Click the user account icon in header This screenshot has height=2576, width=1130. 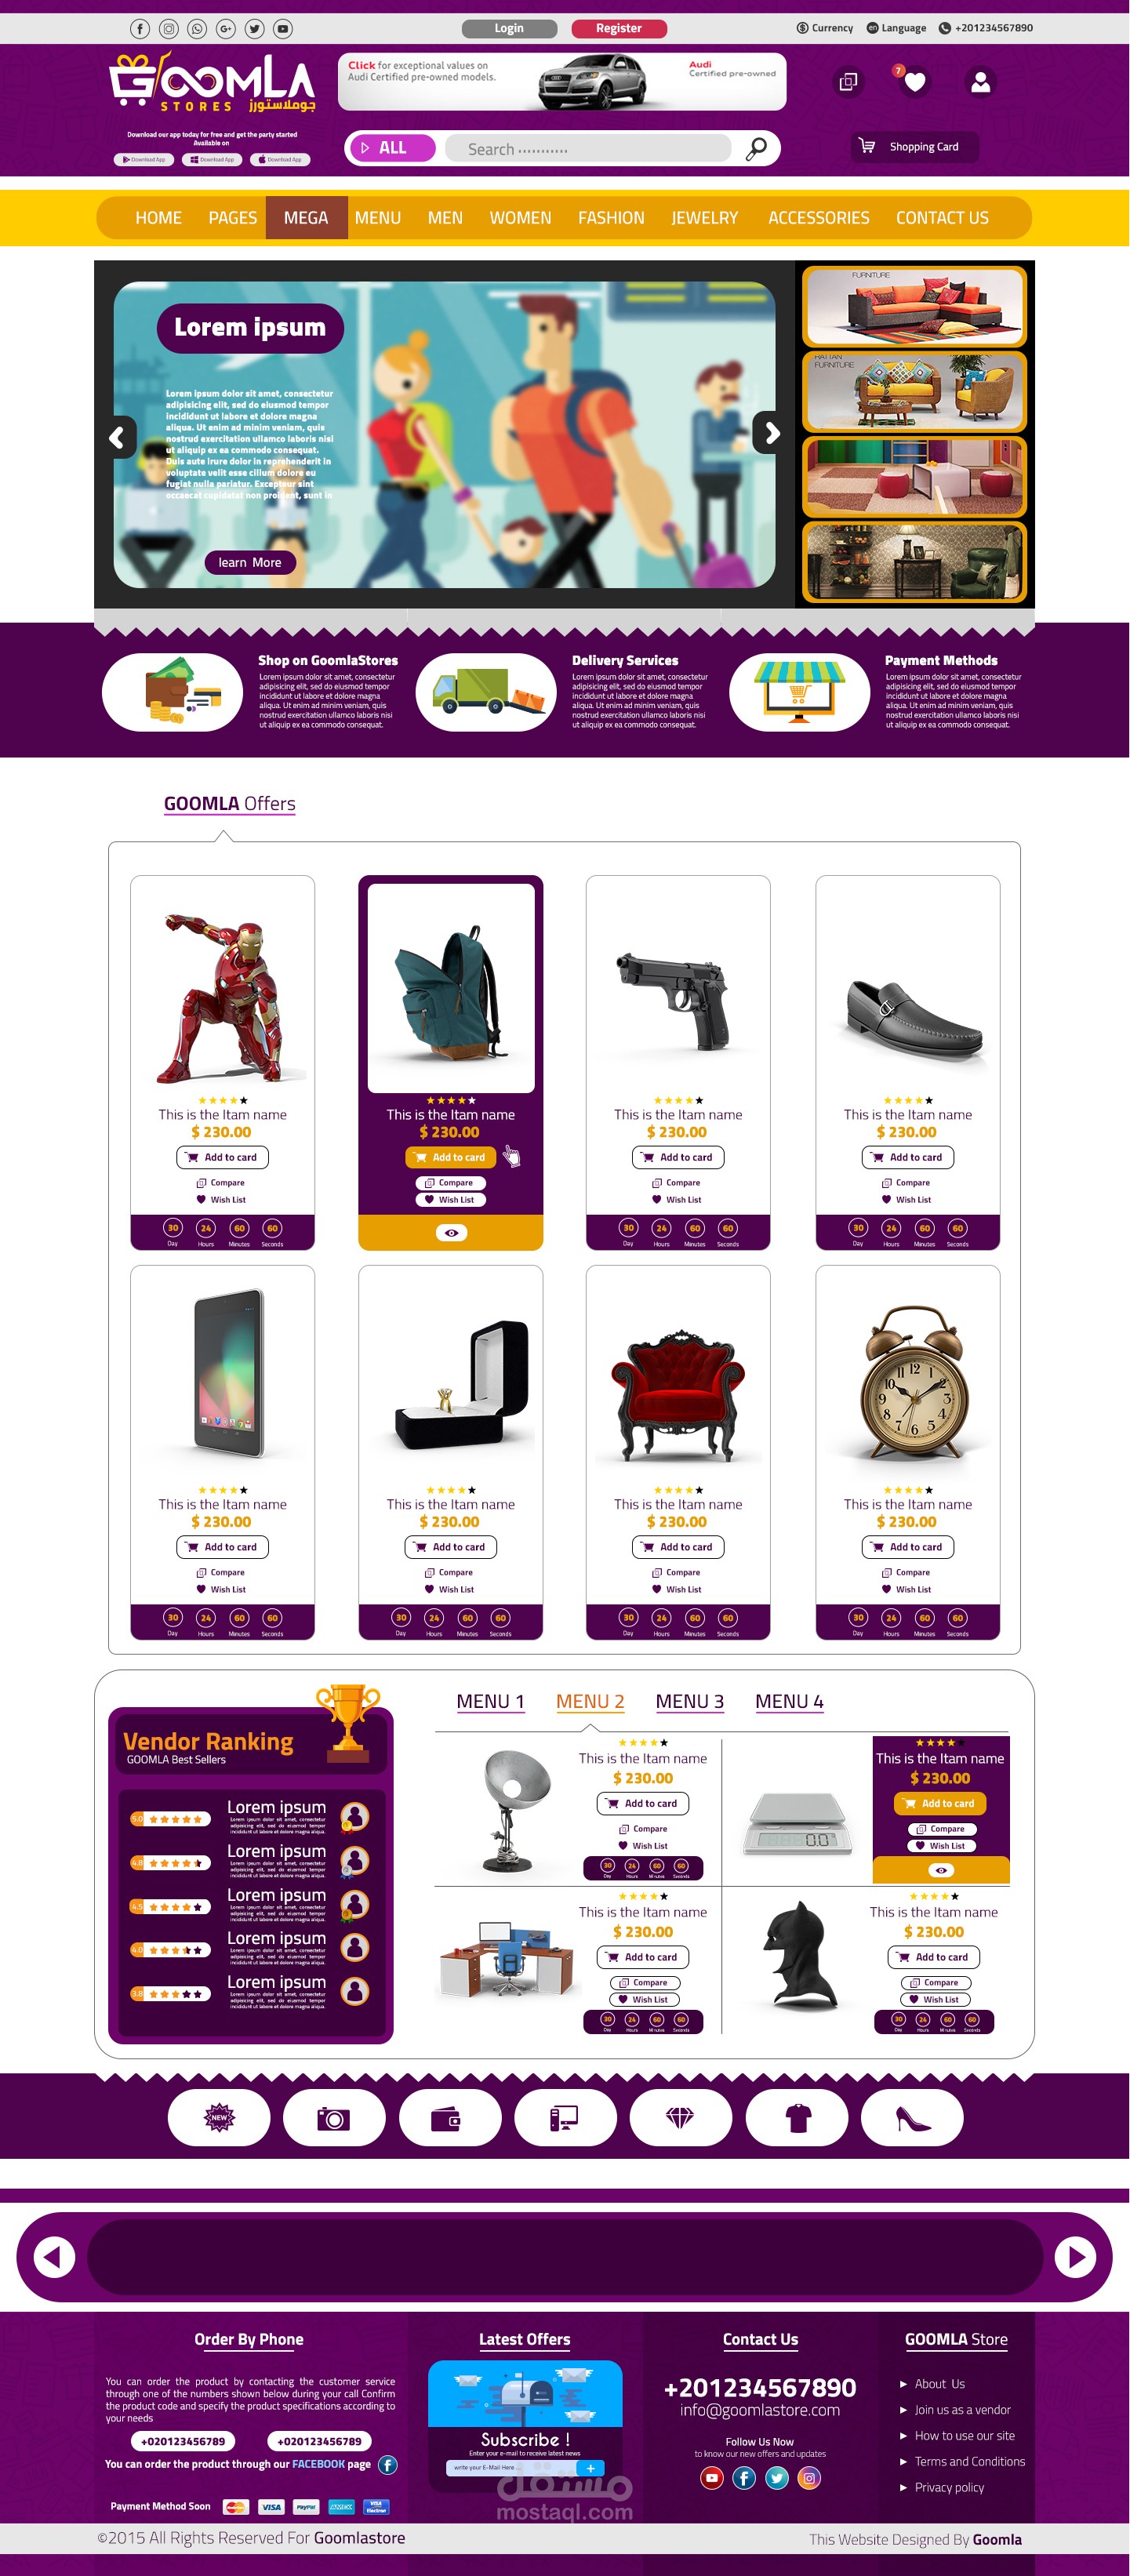(x=980, y=82)
